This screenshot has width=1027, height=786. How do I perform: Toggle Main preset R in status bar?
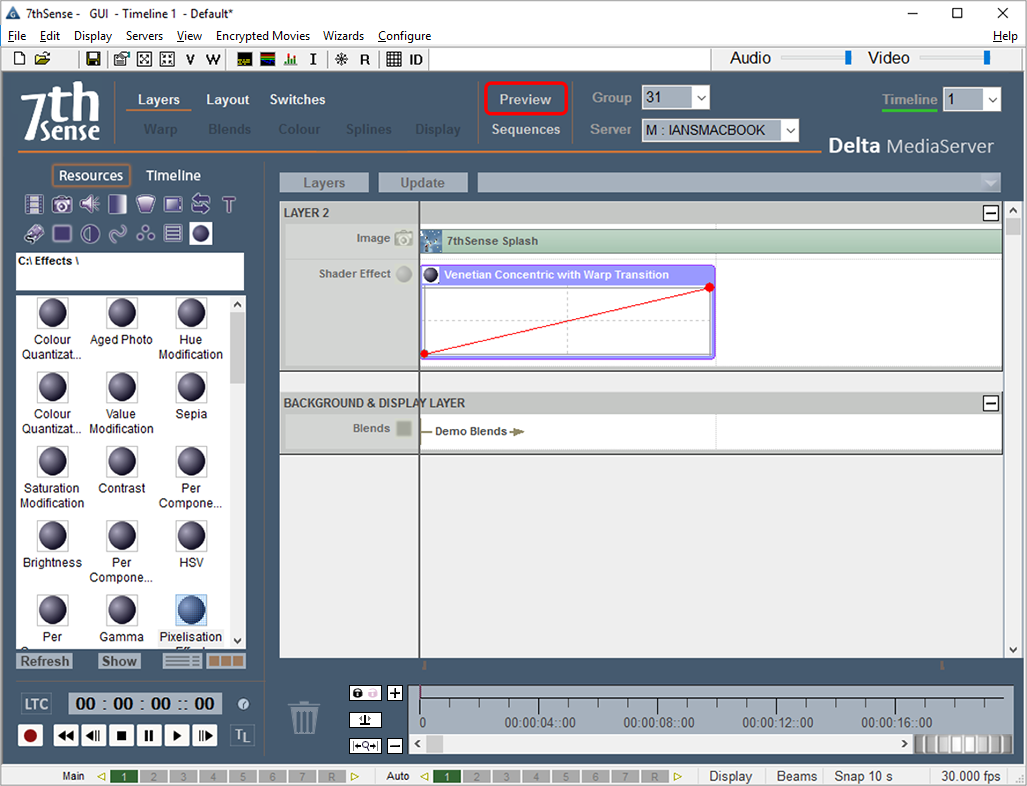tap(331, 776)
